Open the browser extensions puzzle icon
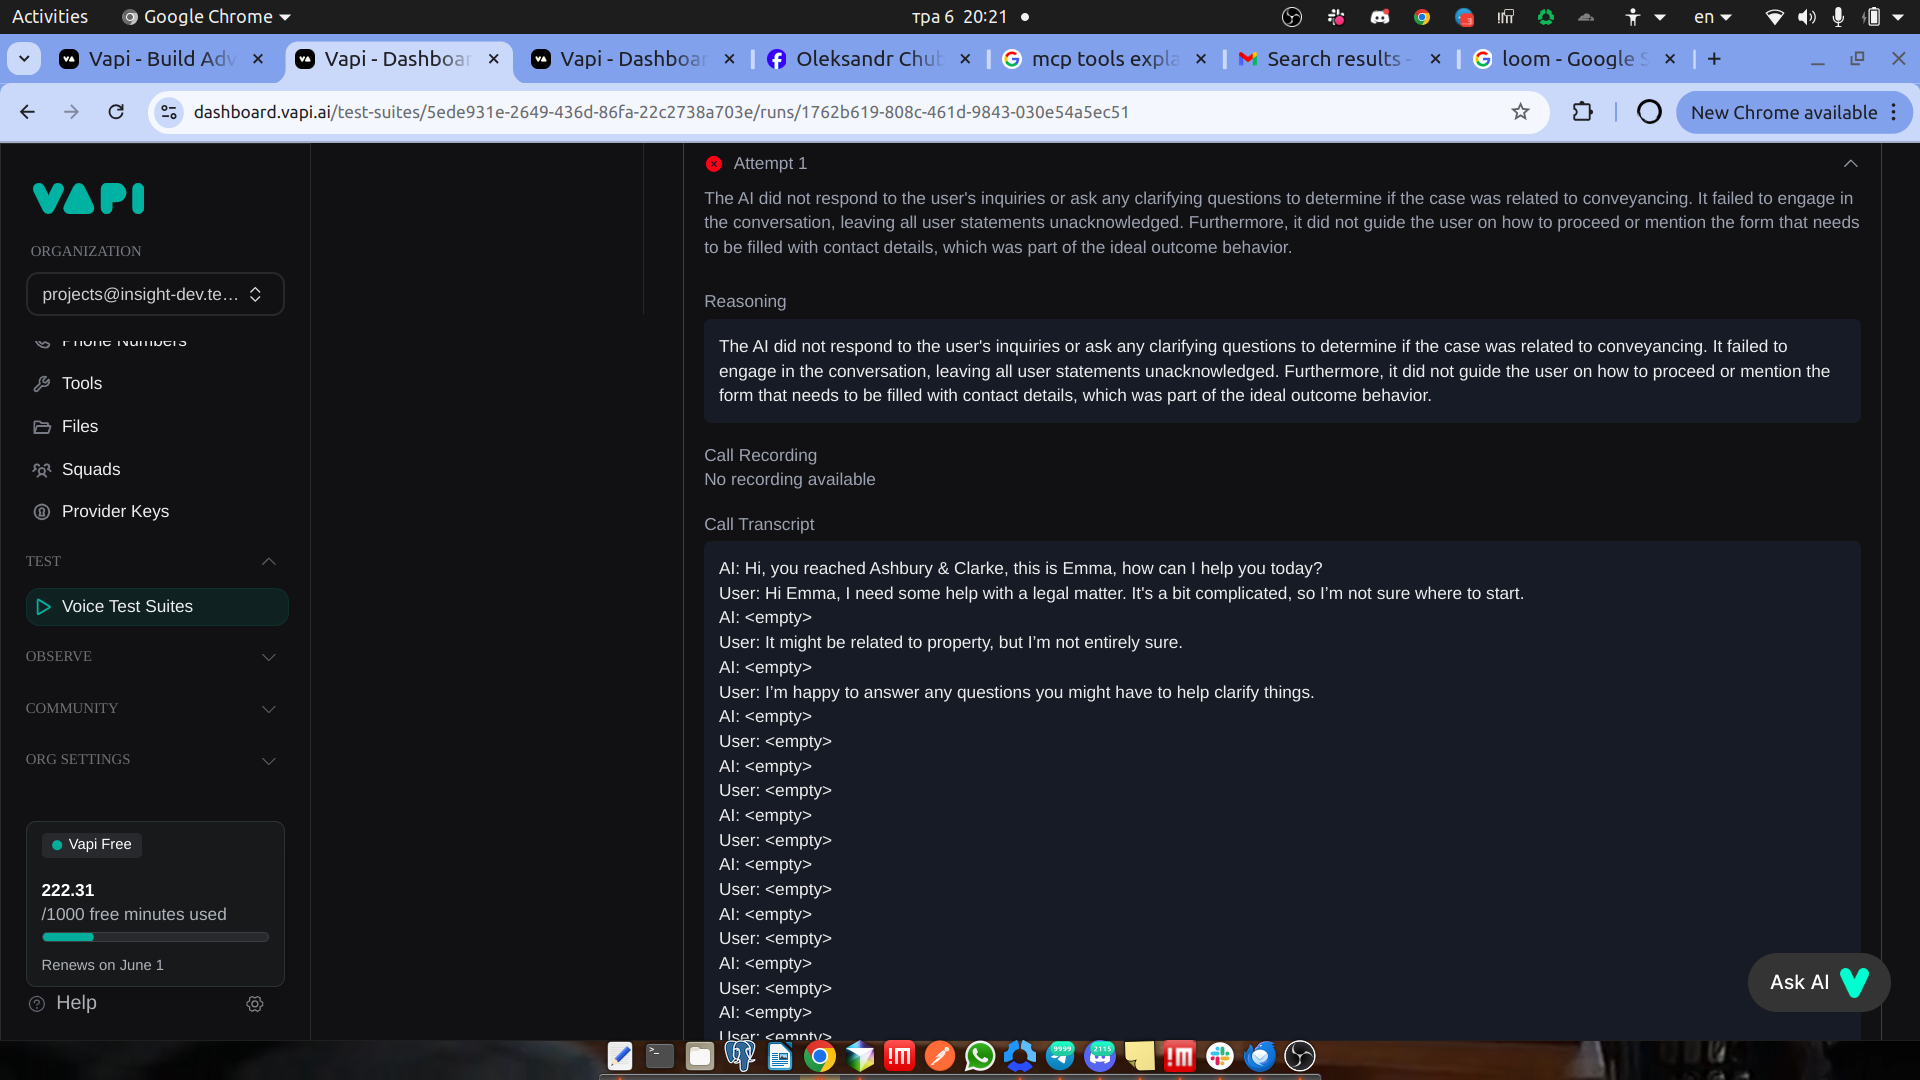 1583,112
